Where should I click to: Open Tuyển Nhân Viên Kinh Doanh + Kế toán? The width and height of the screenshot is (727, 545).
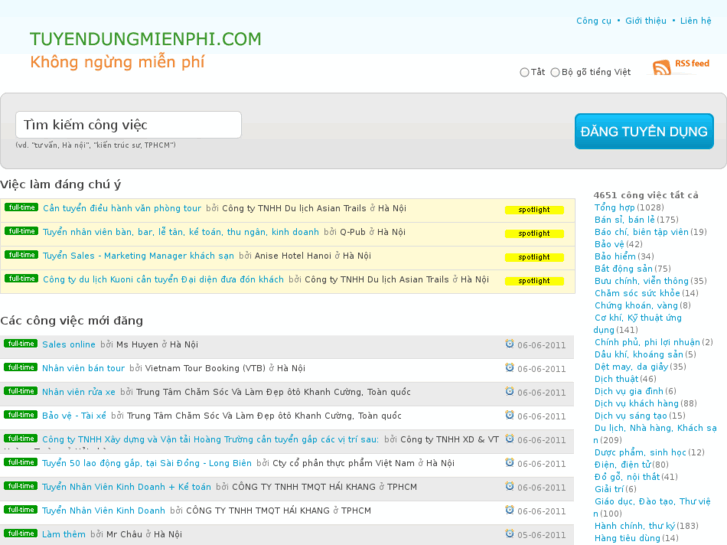pos(127,487)
